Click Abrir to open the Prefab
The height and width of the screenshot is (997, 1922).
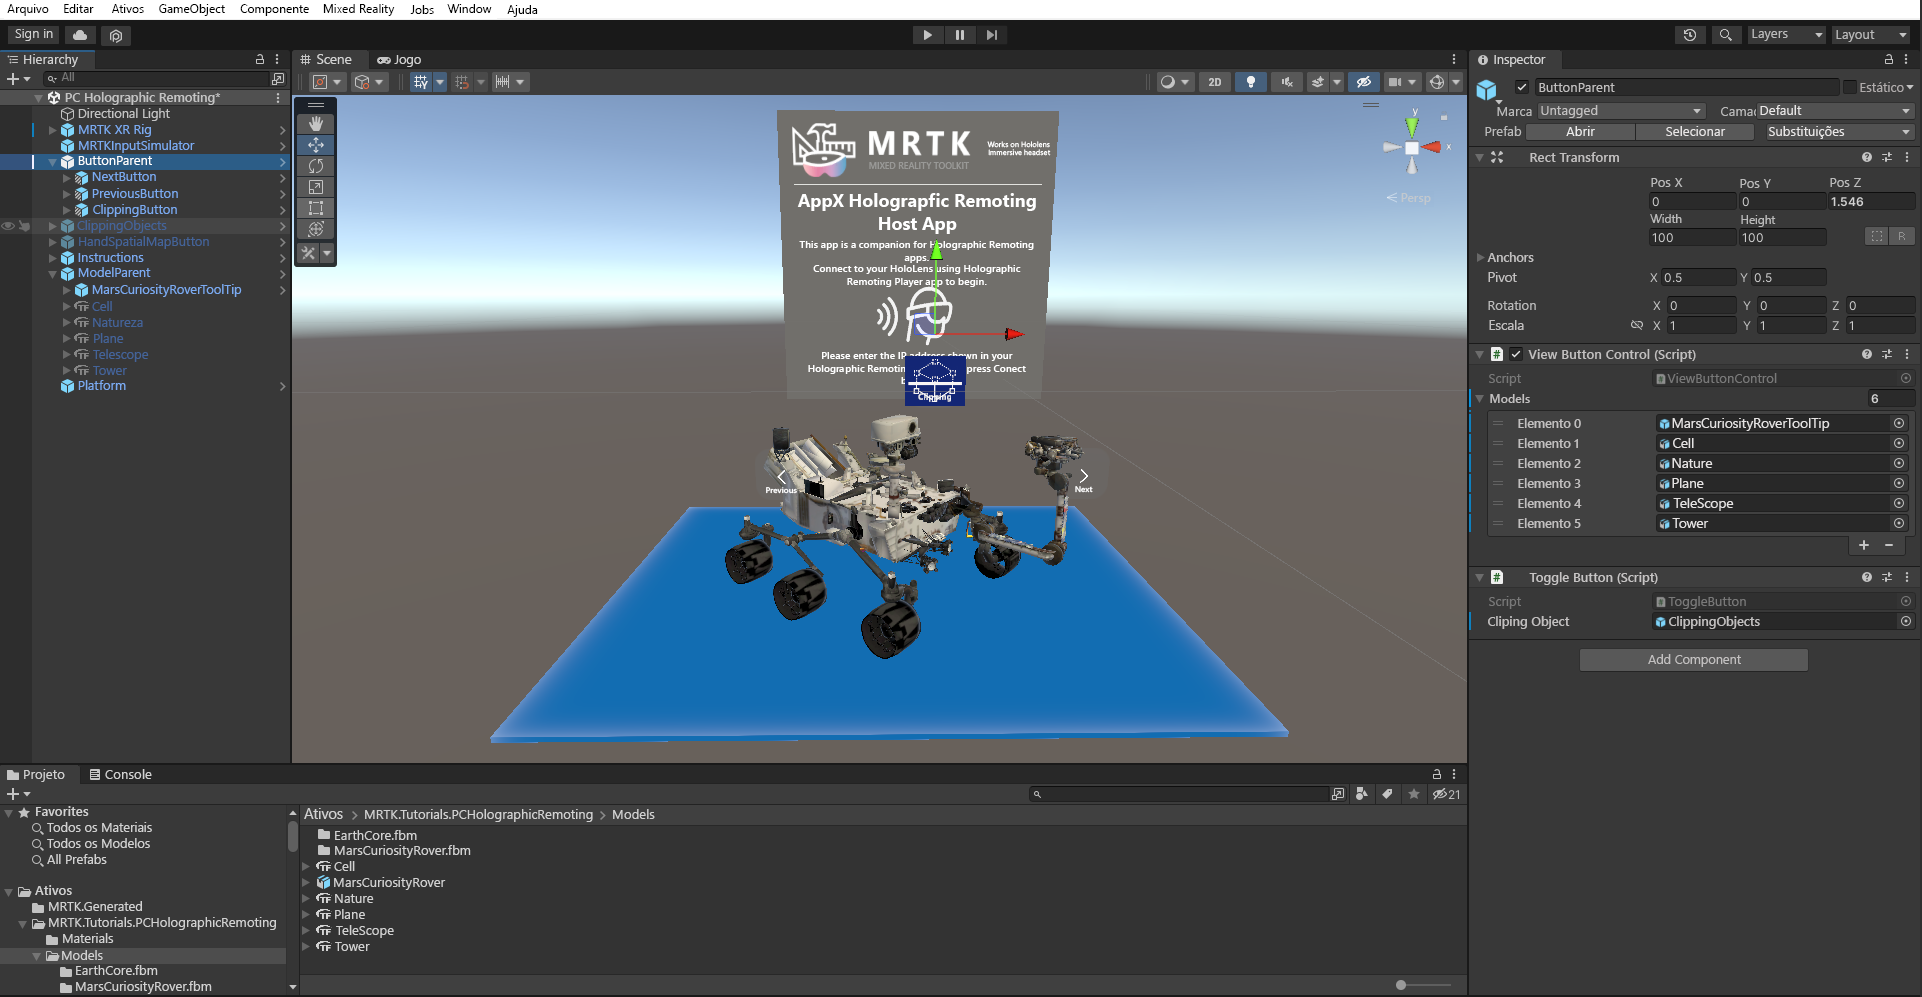click(1581, 131)
